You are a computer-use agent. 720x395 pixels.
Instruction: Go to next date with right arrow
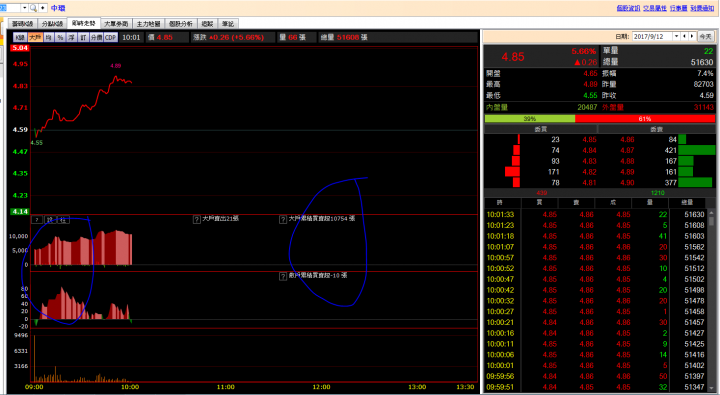point(692,36)
